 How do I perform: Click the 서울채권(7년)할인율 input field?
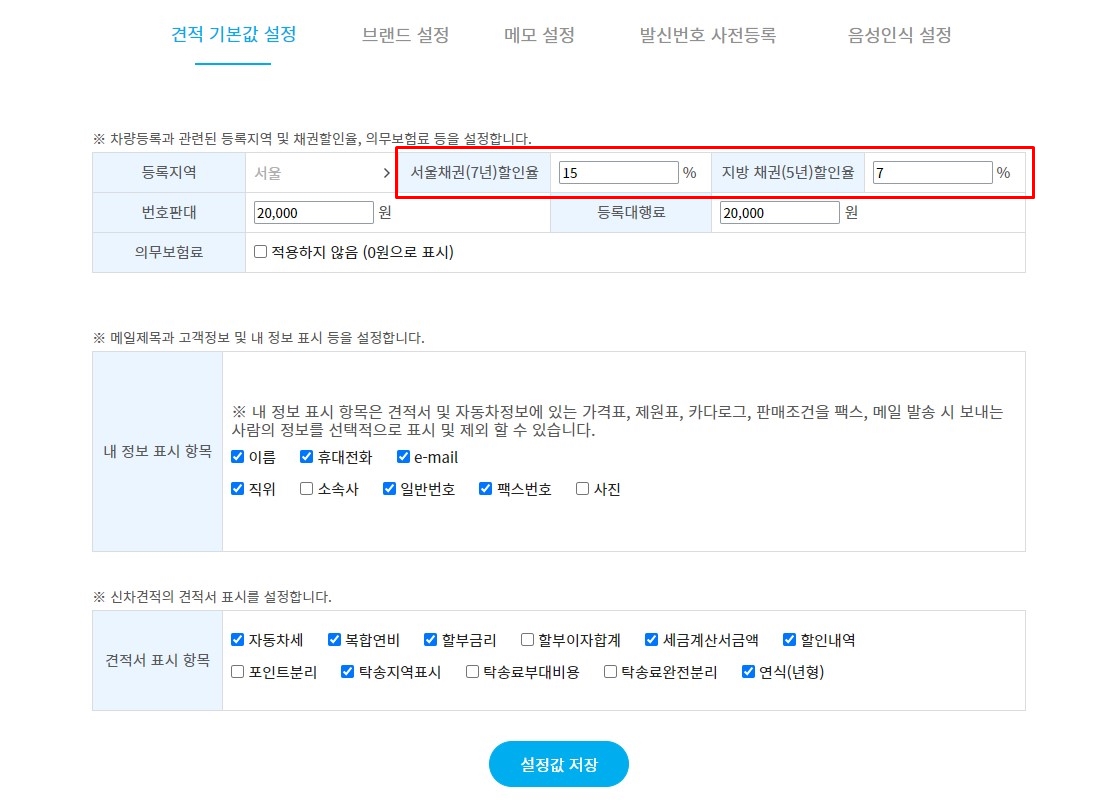[618, 173]
